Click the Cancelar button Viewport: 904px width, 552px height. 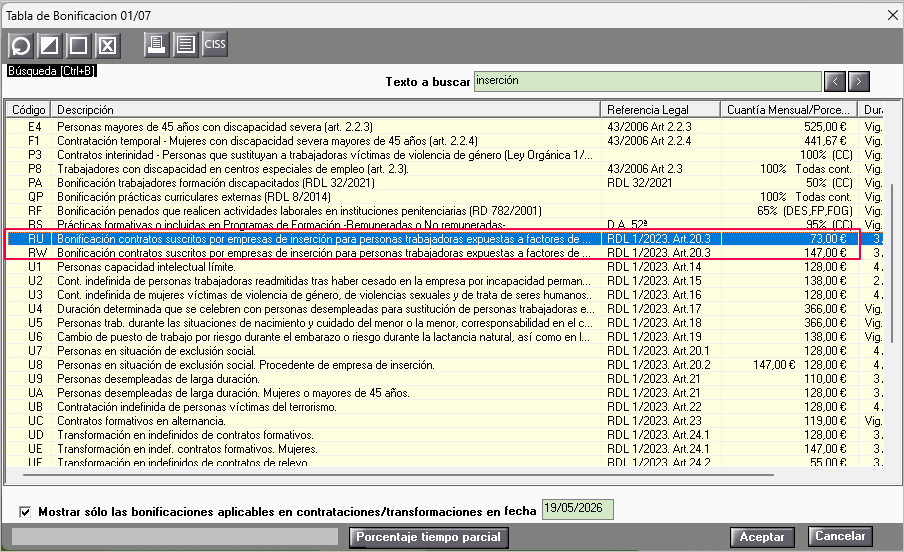(840, 536)
